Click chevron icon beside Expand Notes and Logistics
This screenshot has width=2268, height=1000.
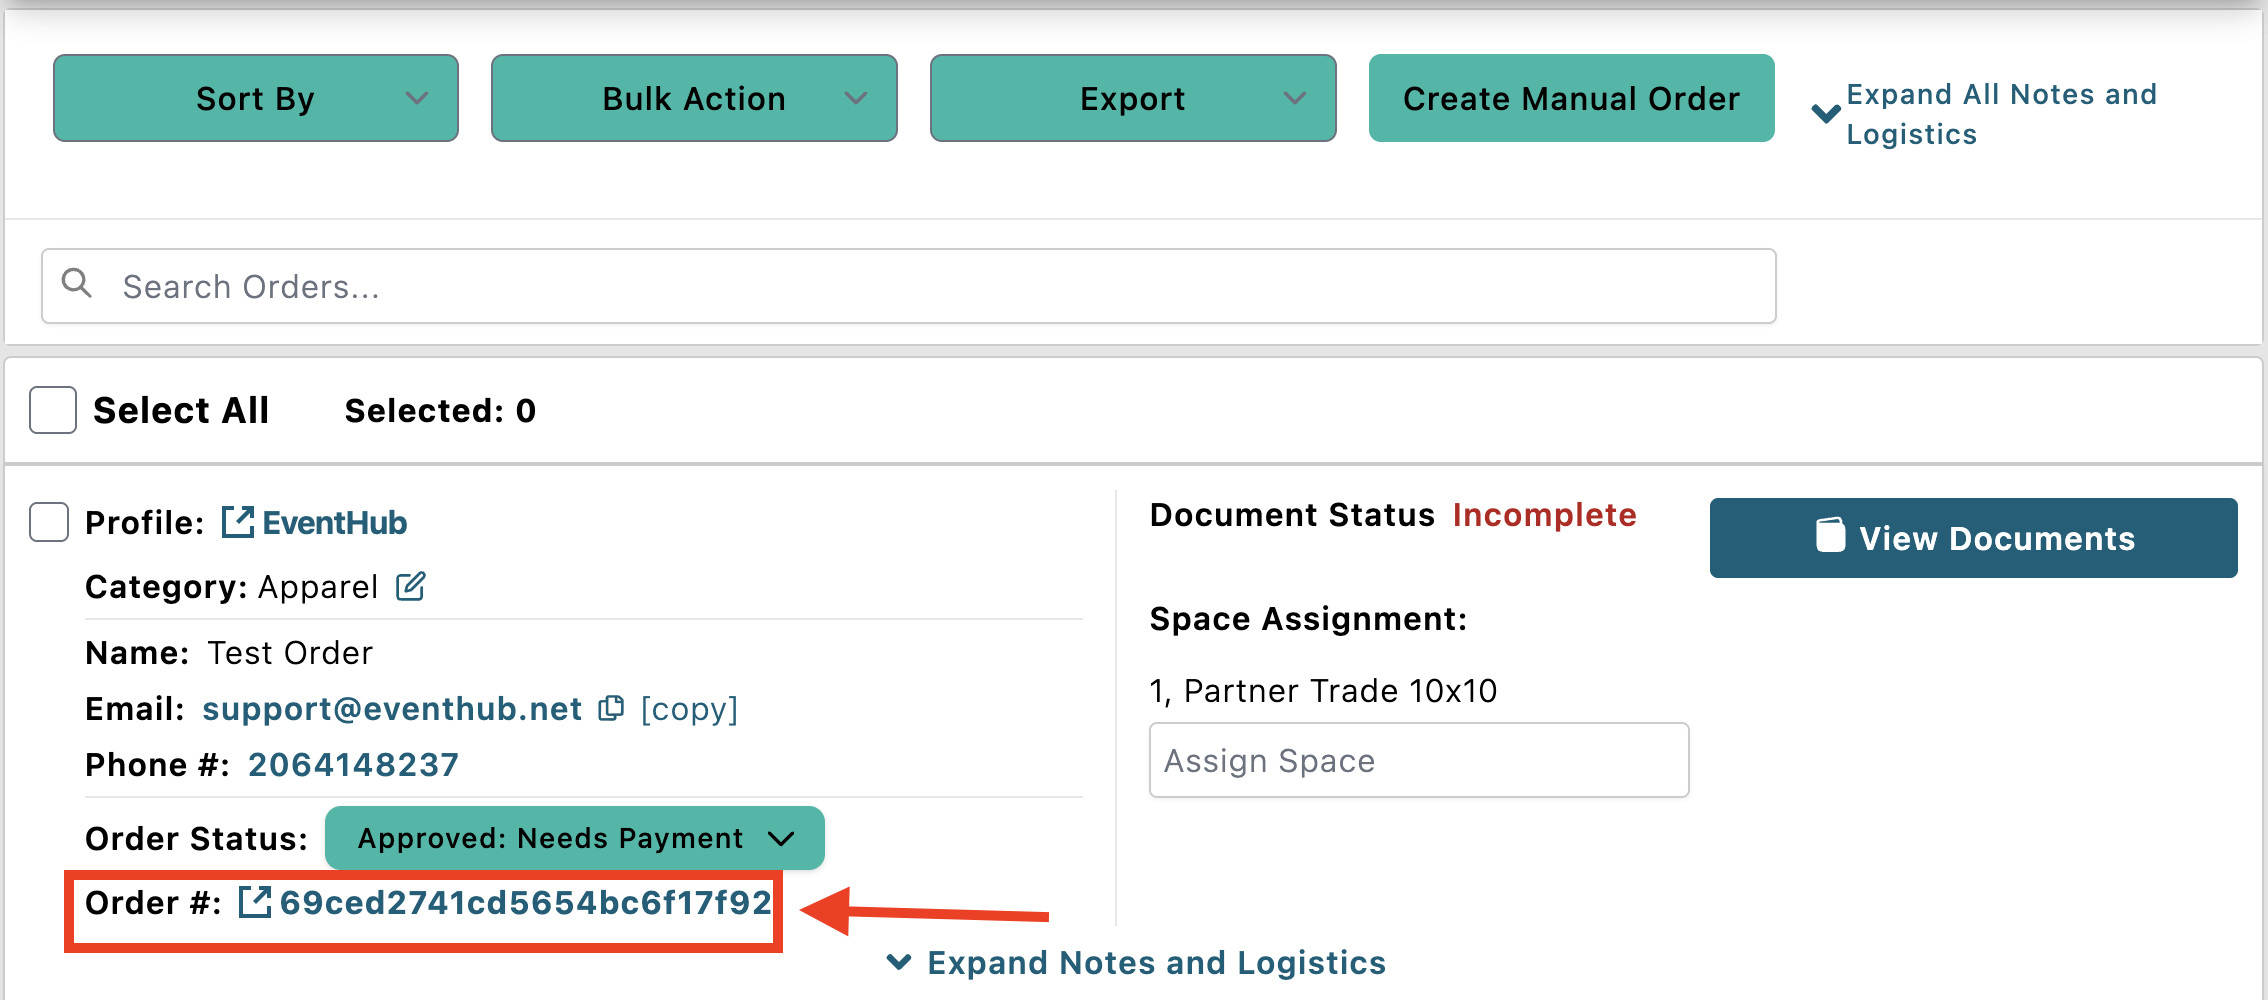tap(899, 962)
